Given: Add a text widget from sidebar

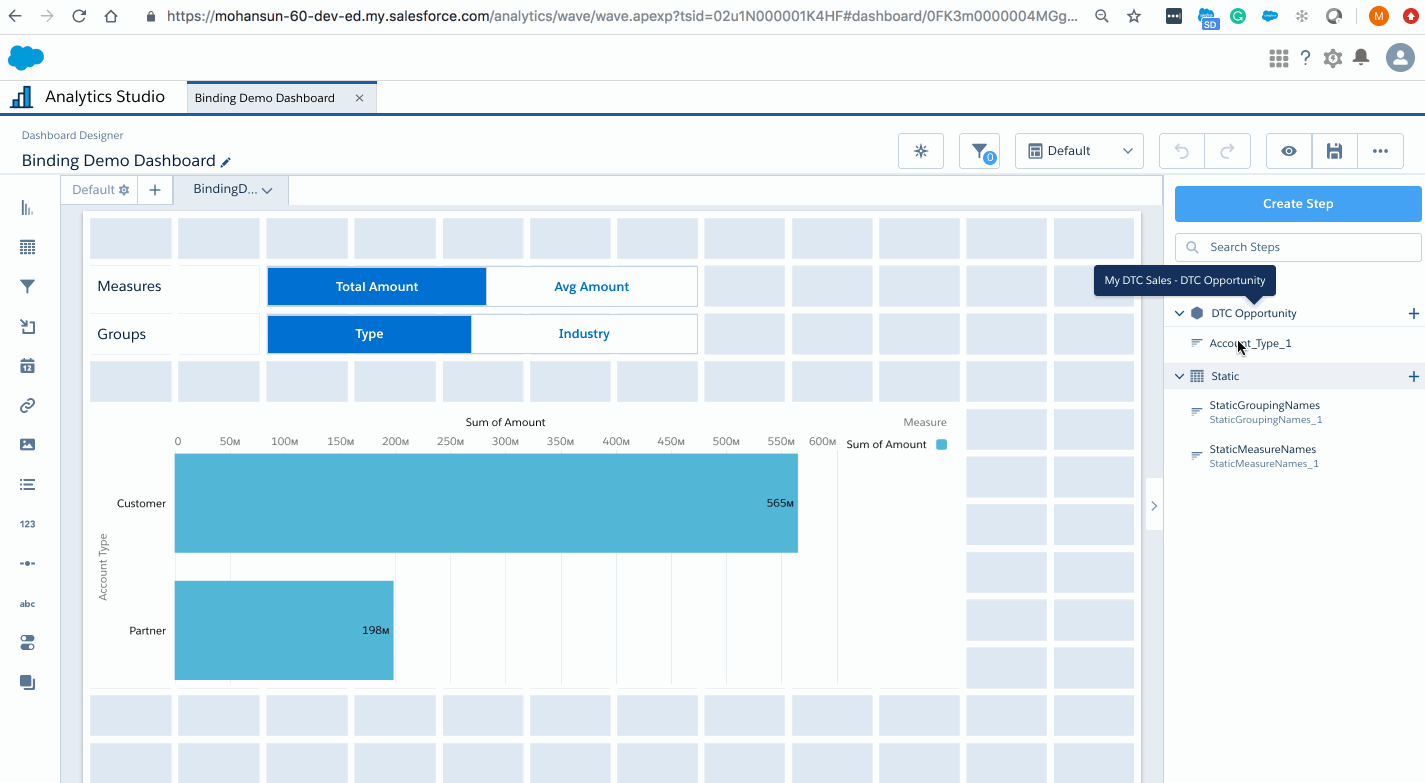Looking at the screenshot, I should coord(27,603).
